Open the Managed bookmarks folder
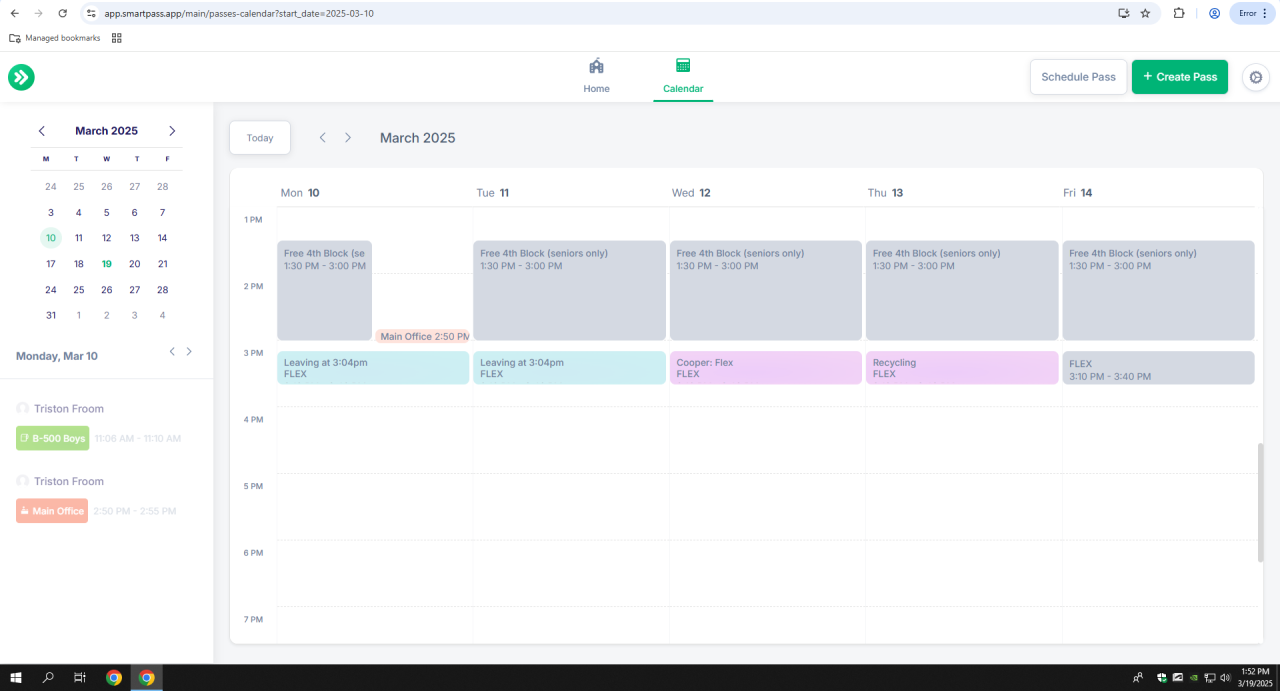 [55, 38]
